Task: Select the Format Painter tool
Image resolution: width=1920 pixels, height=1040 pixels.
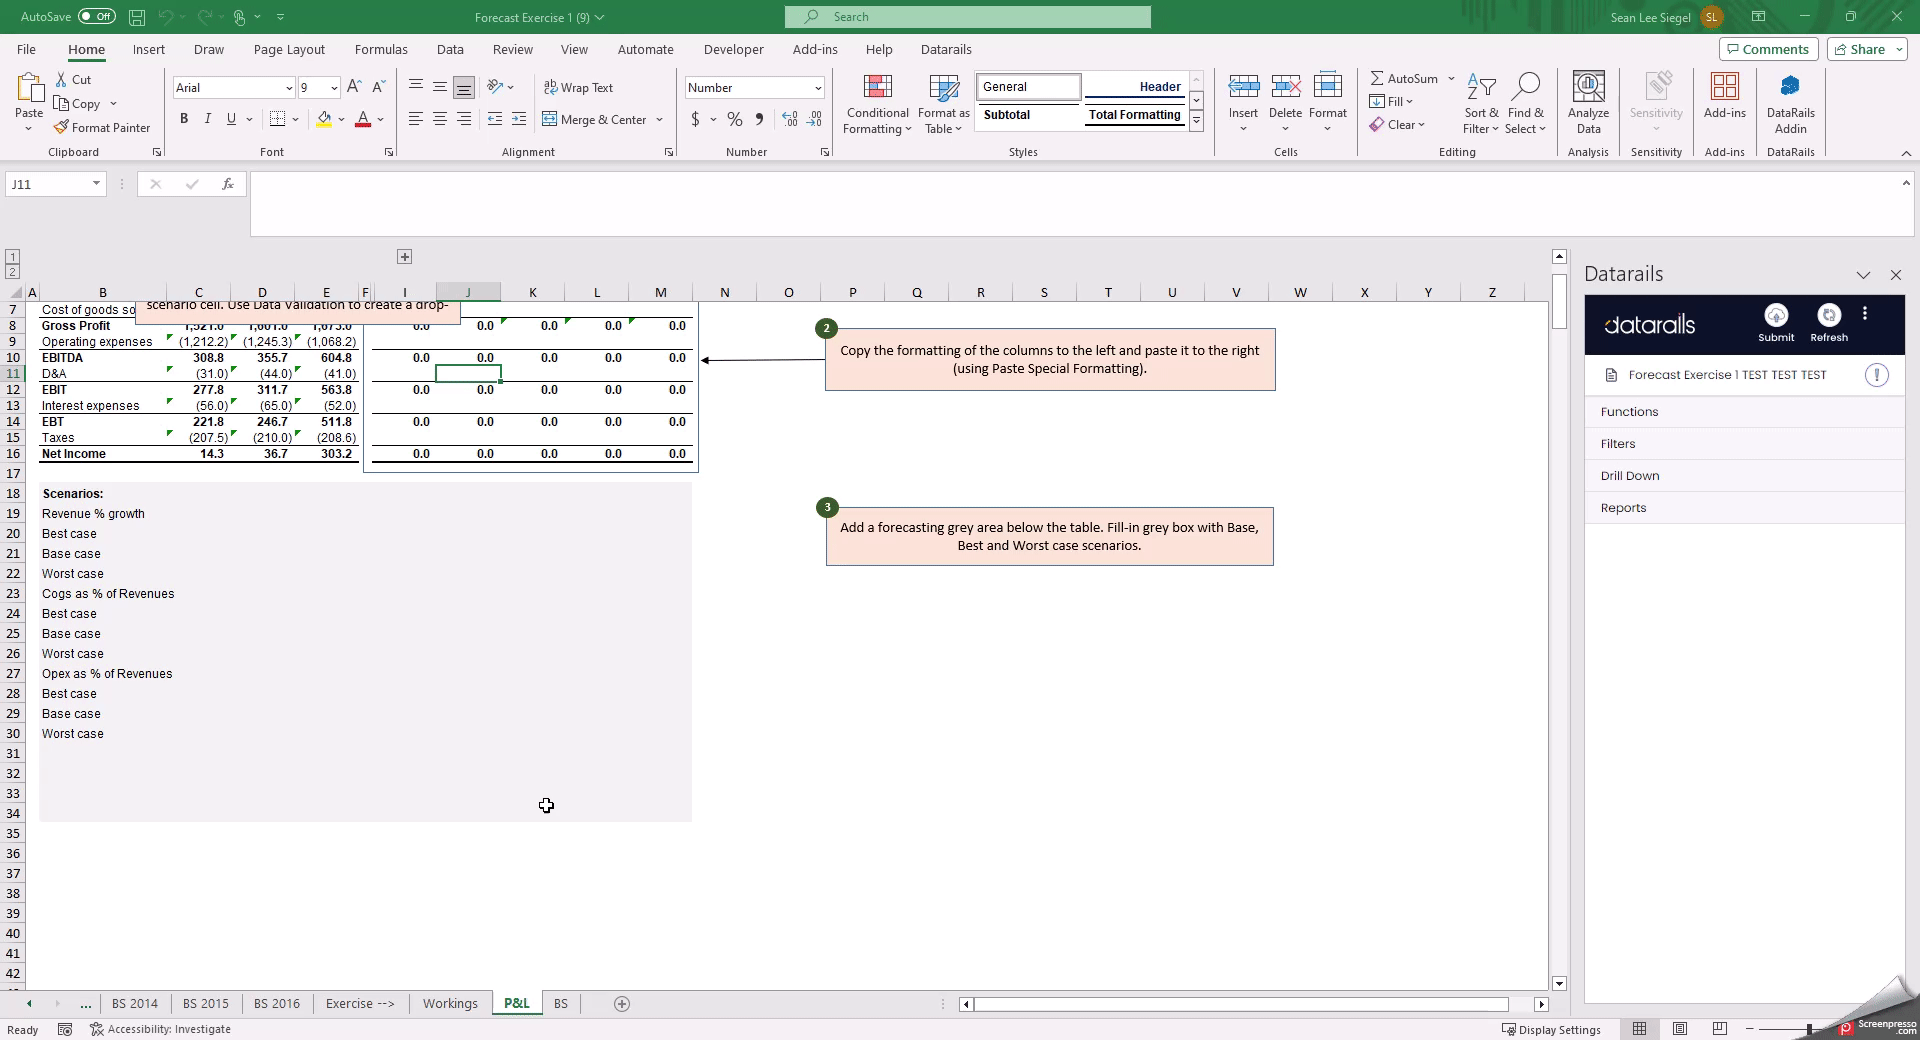Action: [102, 127]
